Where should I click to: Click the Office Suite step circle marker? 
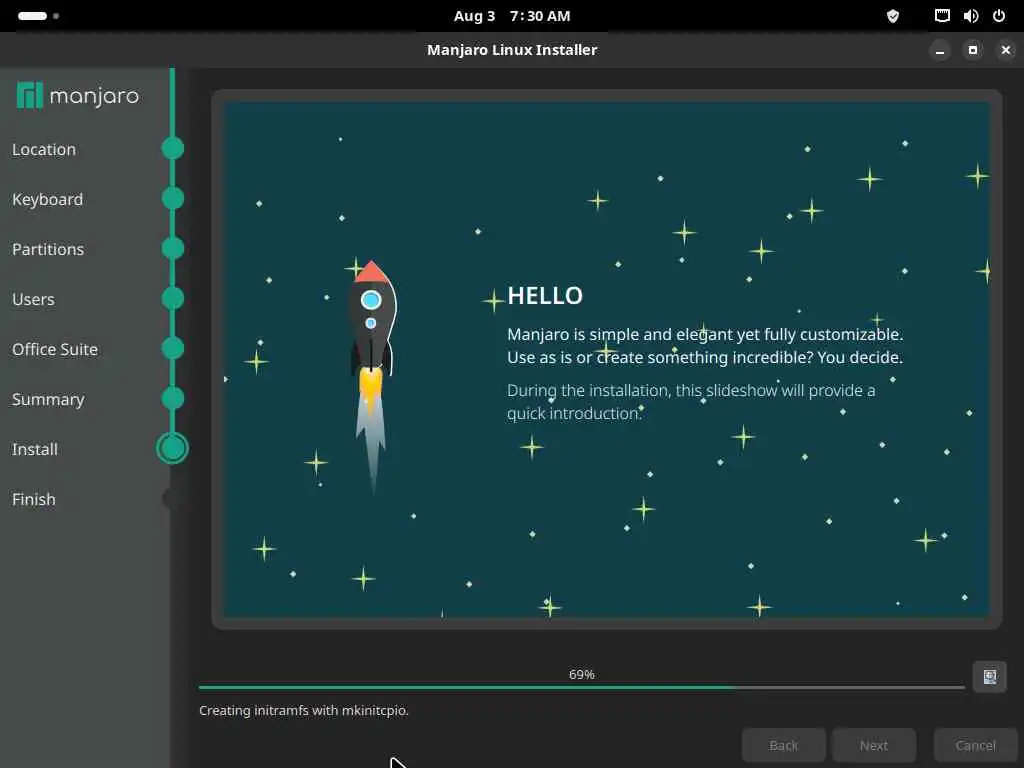click(x=173, y=348)
